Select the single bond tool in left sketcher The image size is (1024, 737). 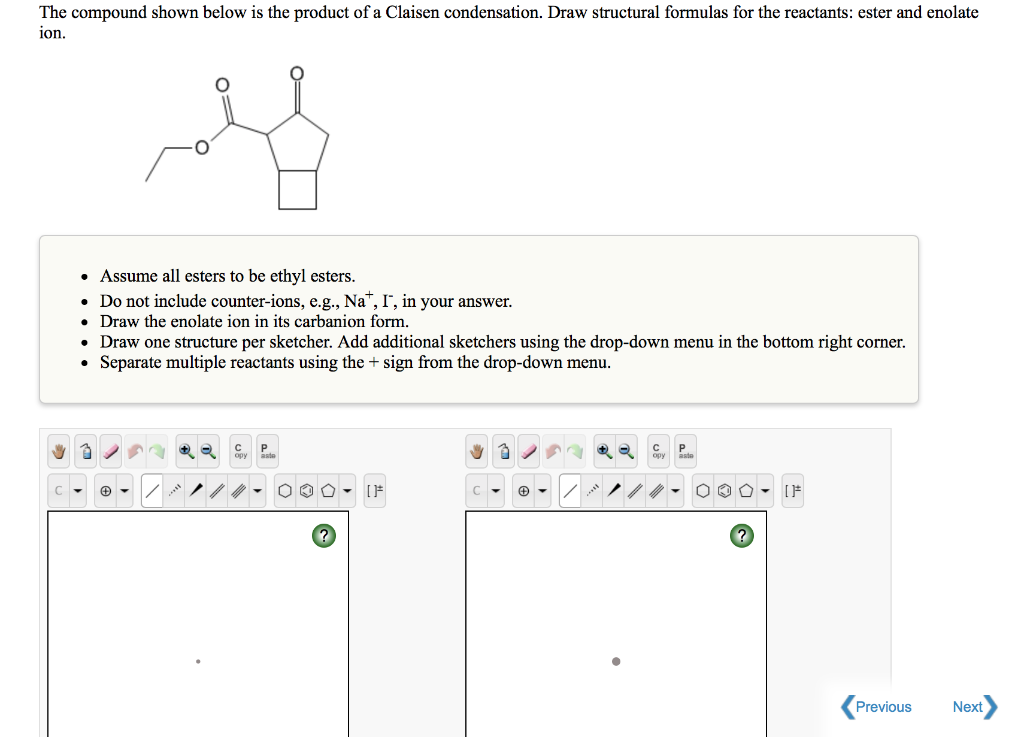pos(154,490)
